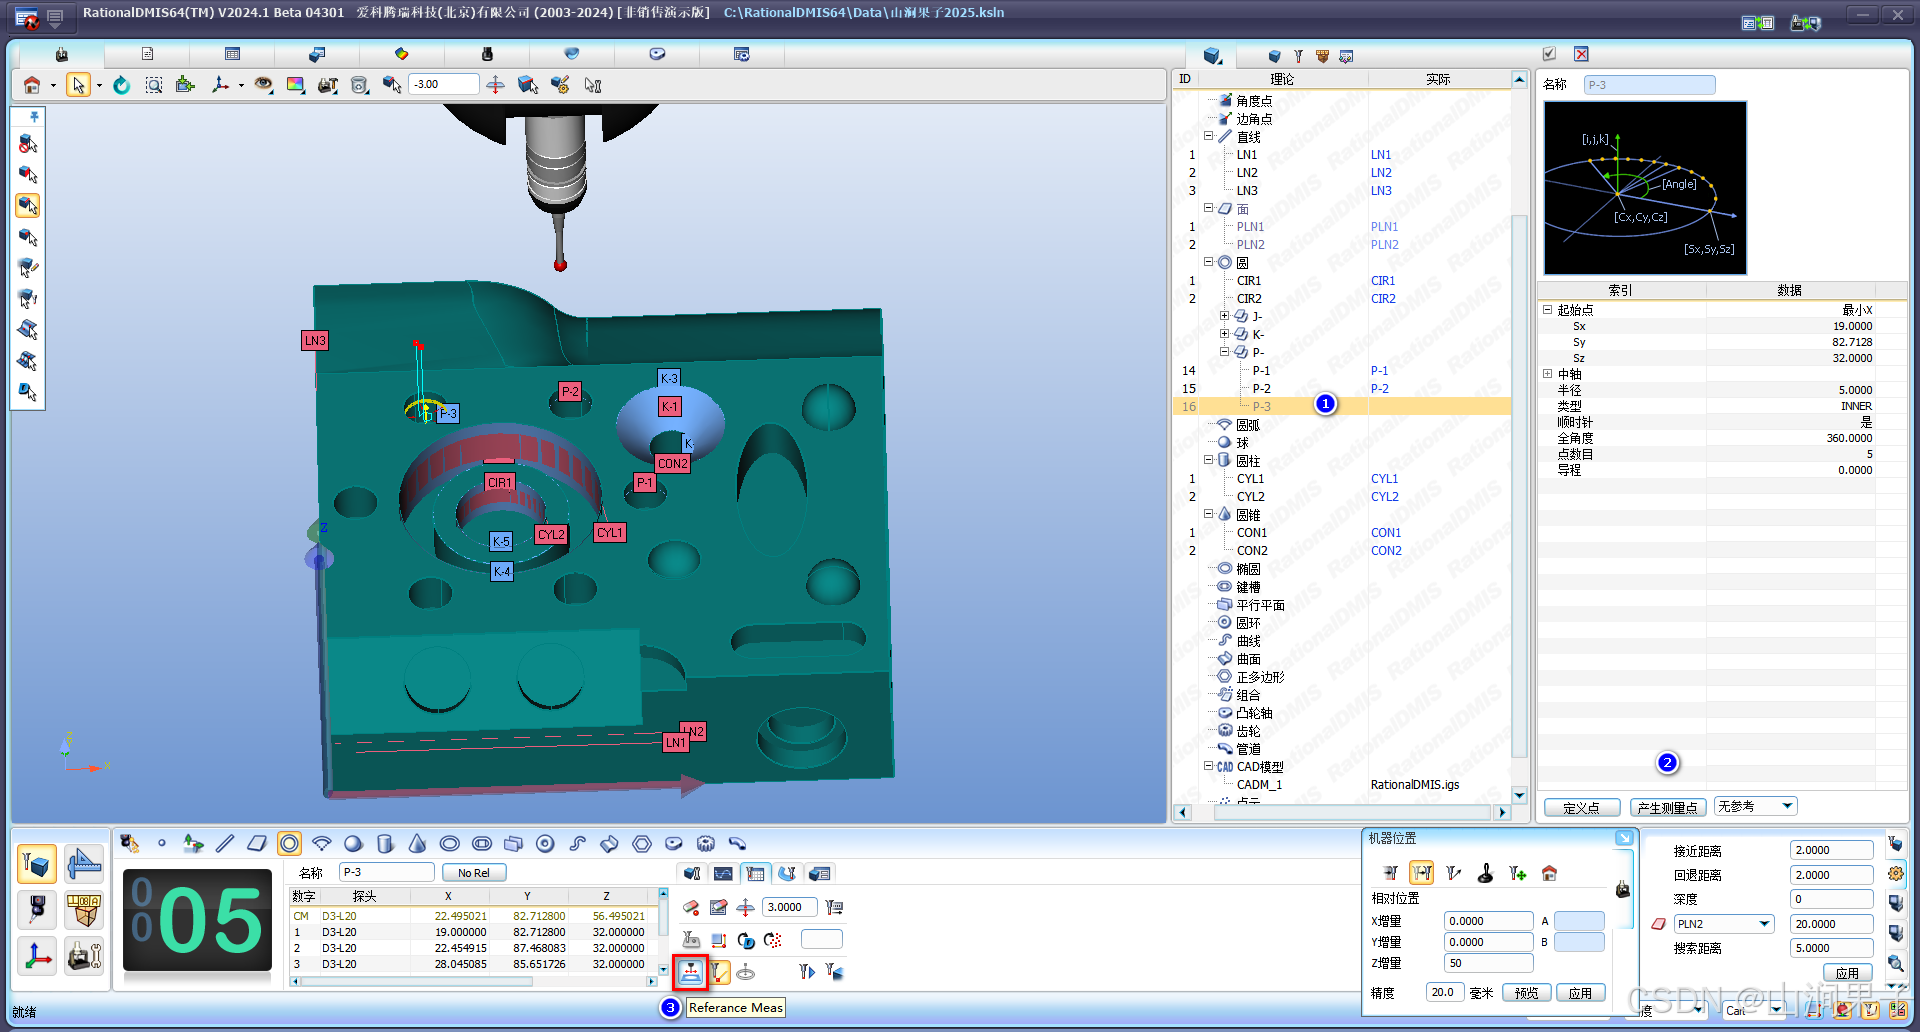Collapse the 起始点 property group

(1548, 310)
